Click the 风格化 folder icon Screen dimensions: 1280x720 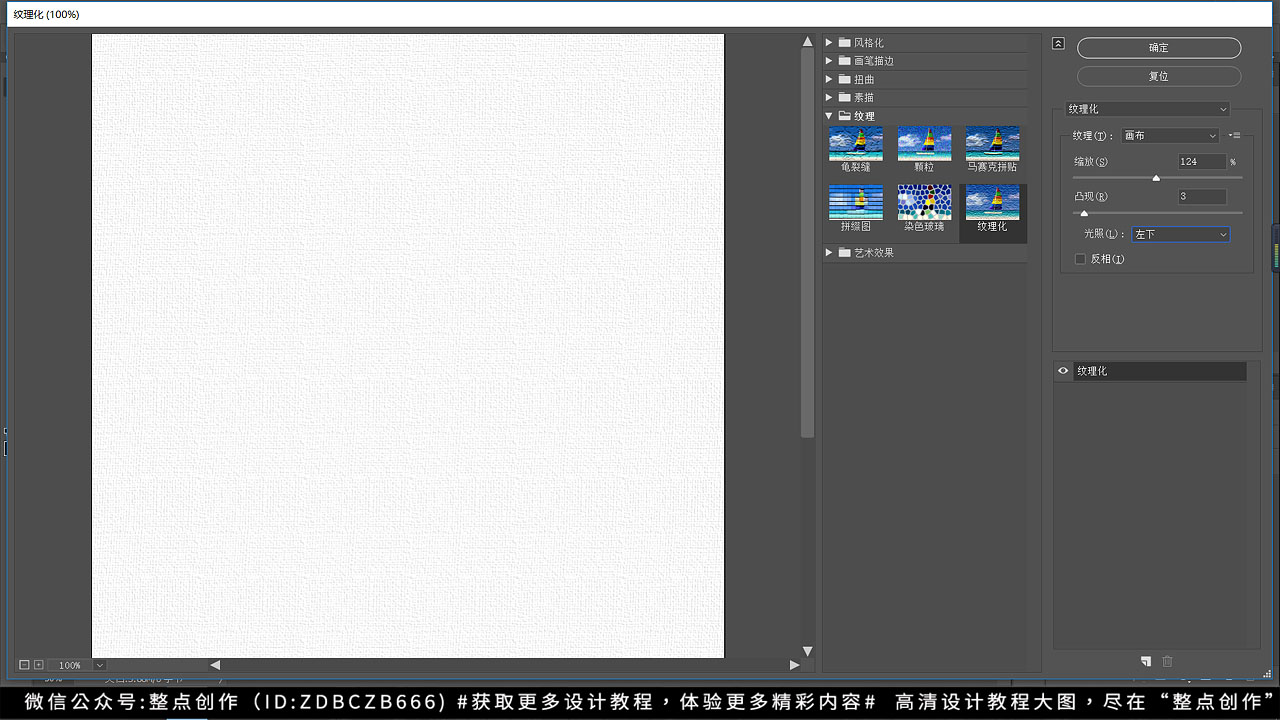tap(845, 43)
